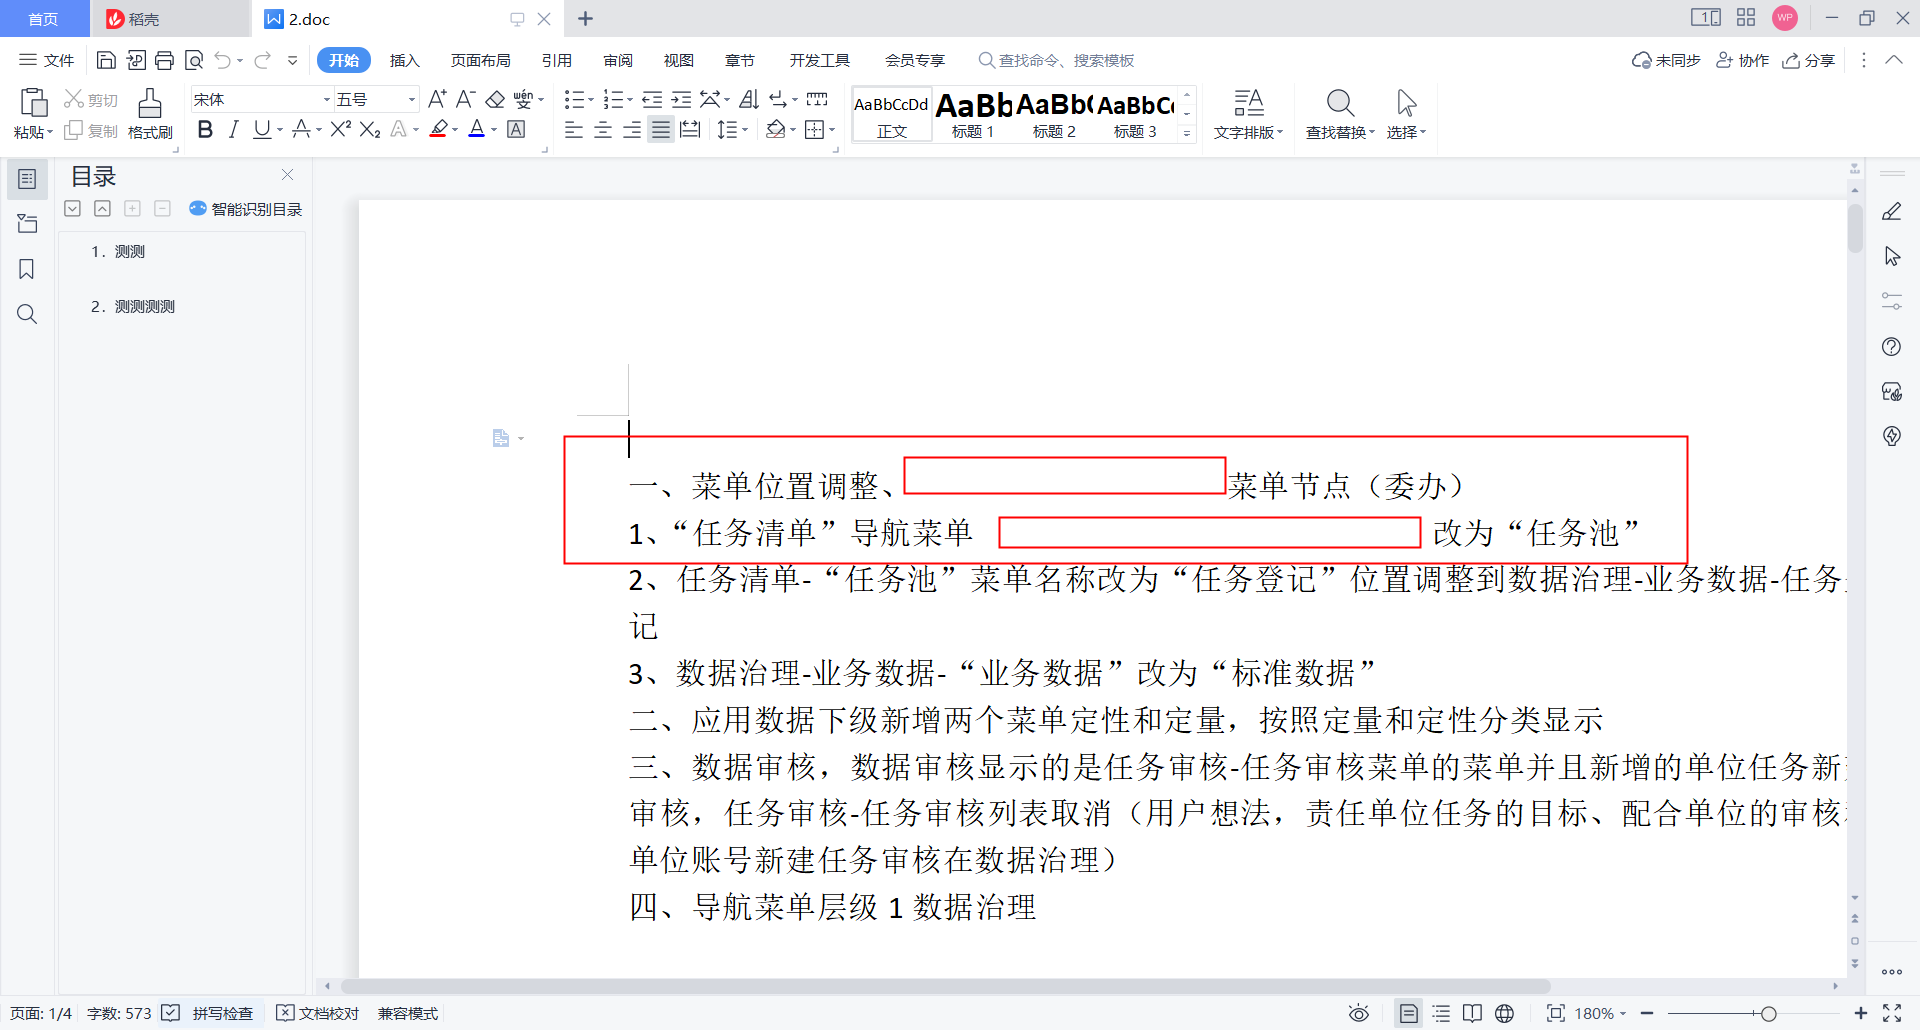Viewport: 1920px width, 1030px height.
Task: Click the sort (A-Z) icon
Action: click(749, 99)
